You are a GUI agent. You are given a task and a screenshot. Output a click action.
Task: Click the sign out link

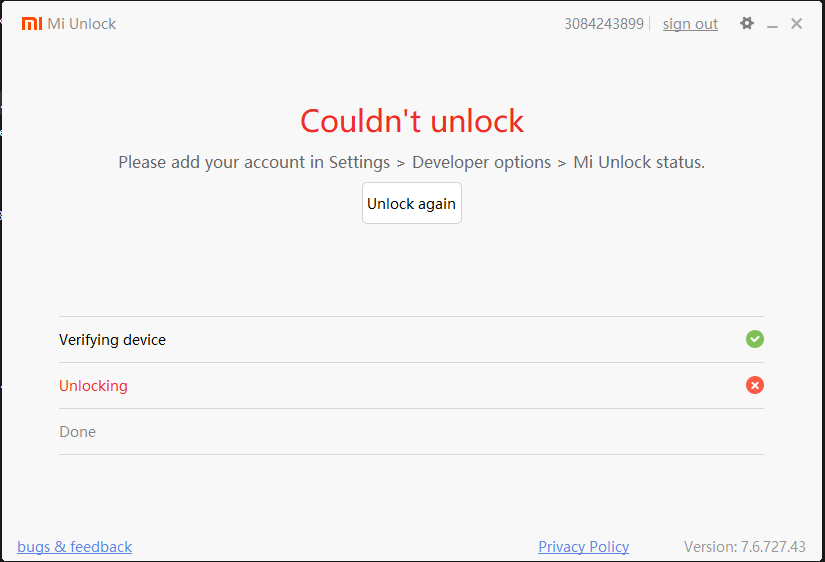pyautogui.click(x=690, y=24)
